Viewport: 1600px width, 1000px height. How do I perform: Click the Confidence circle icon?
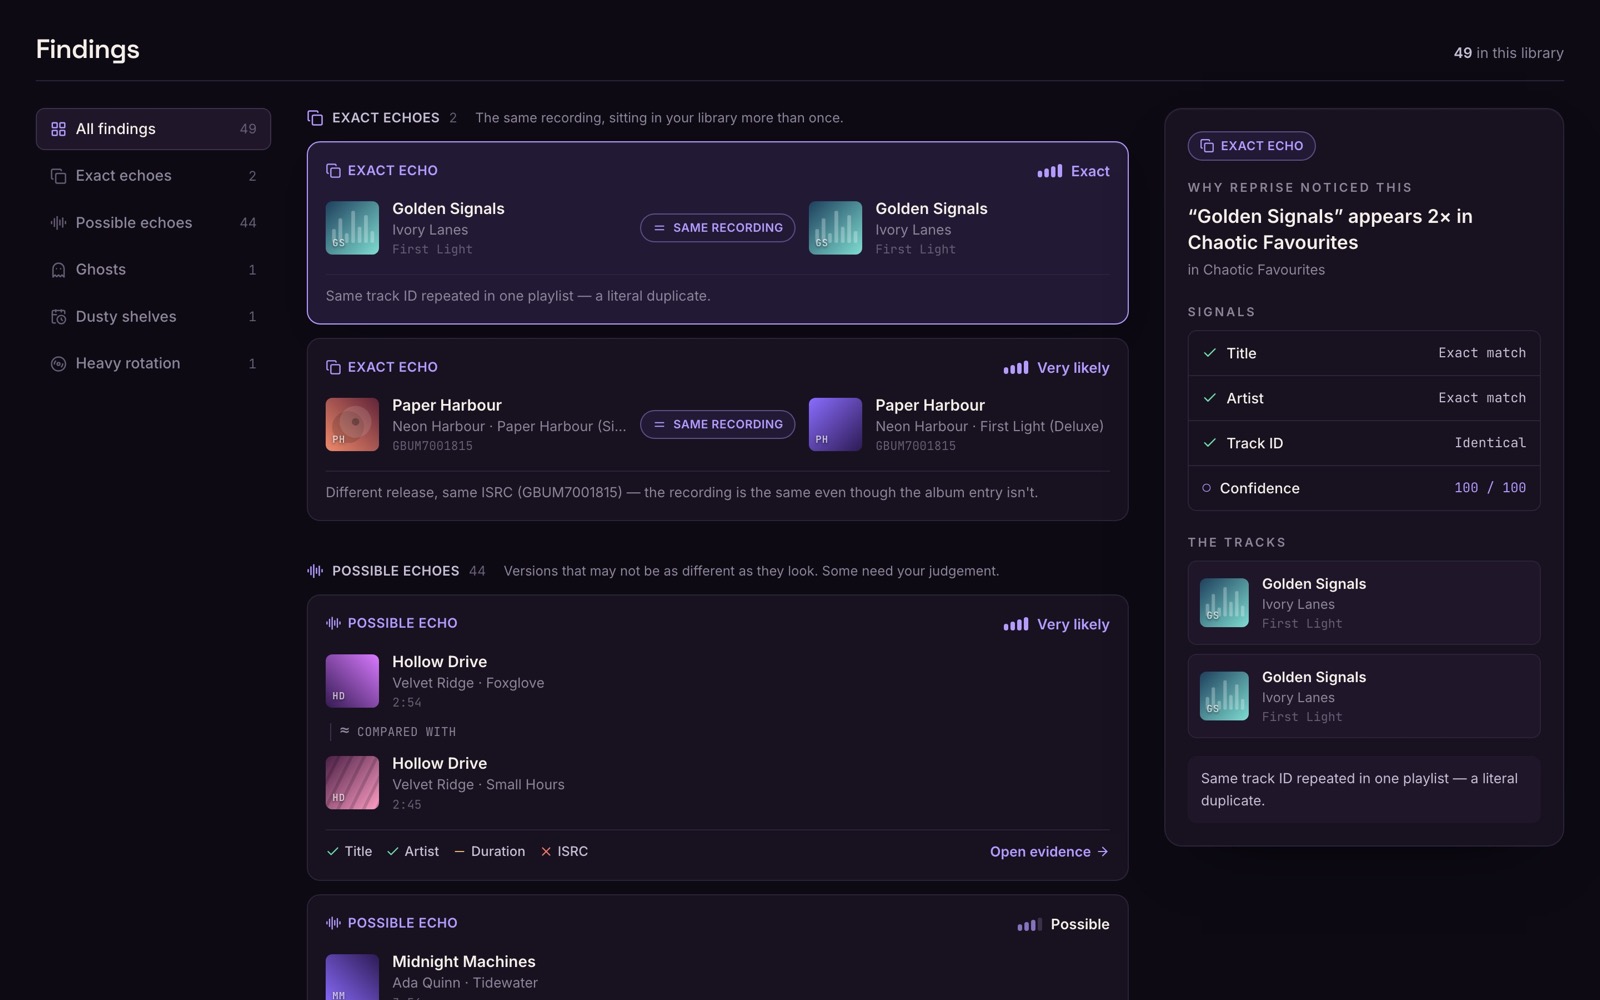1206,488
